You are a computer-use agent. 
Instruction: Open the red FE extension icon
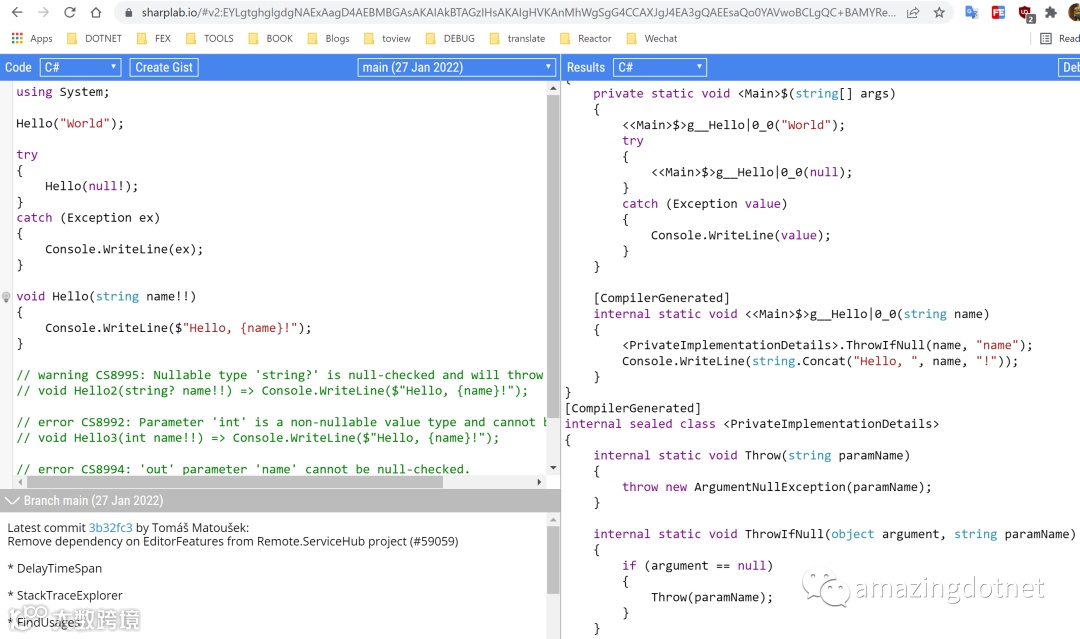(998, 12)
